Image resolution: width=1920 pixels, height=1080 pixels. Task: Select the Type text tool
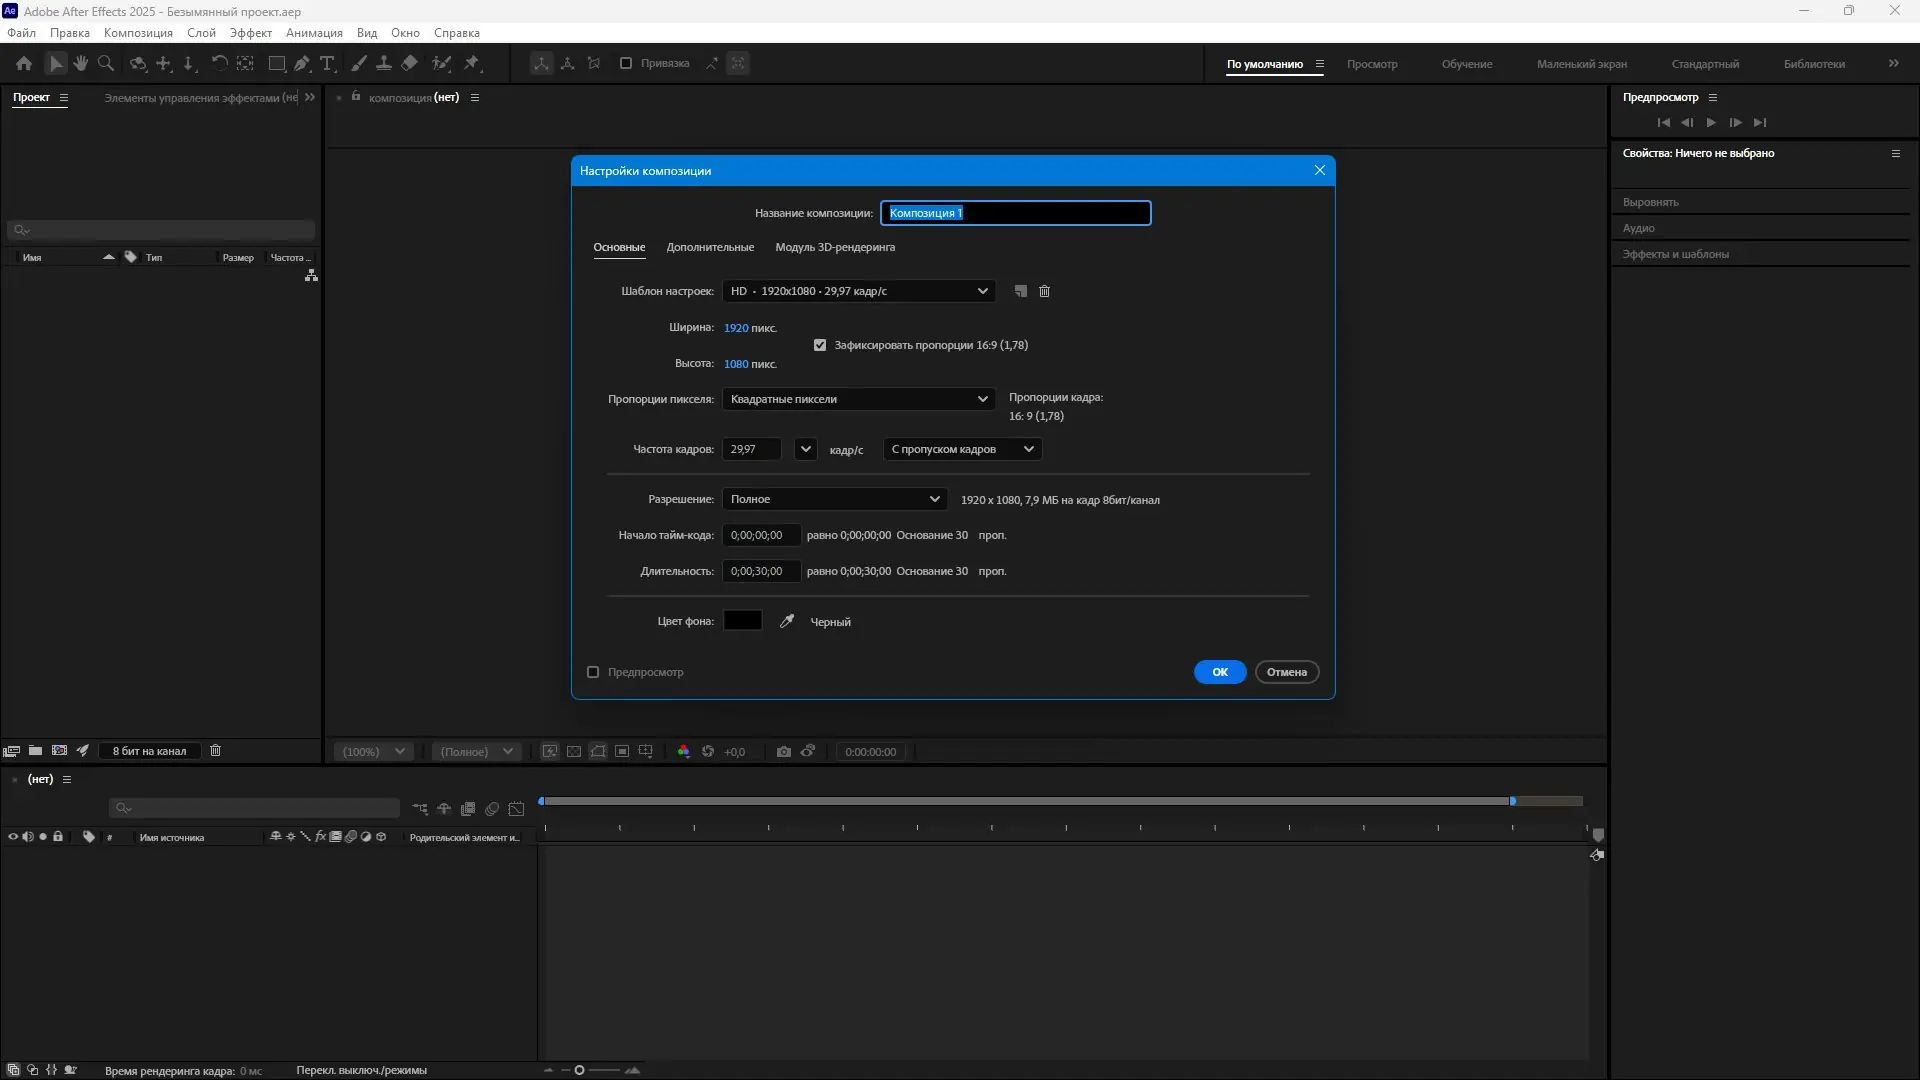[327, 63]
